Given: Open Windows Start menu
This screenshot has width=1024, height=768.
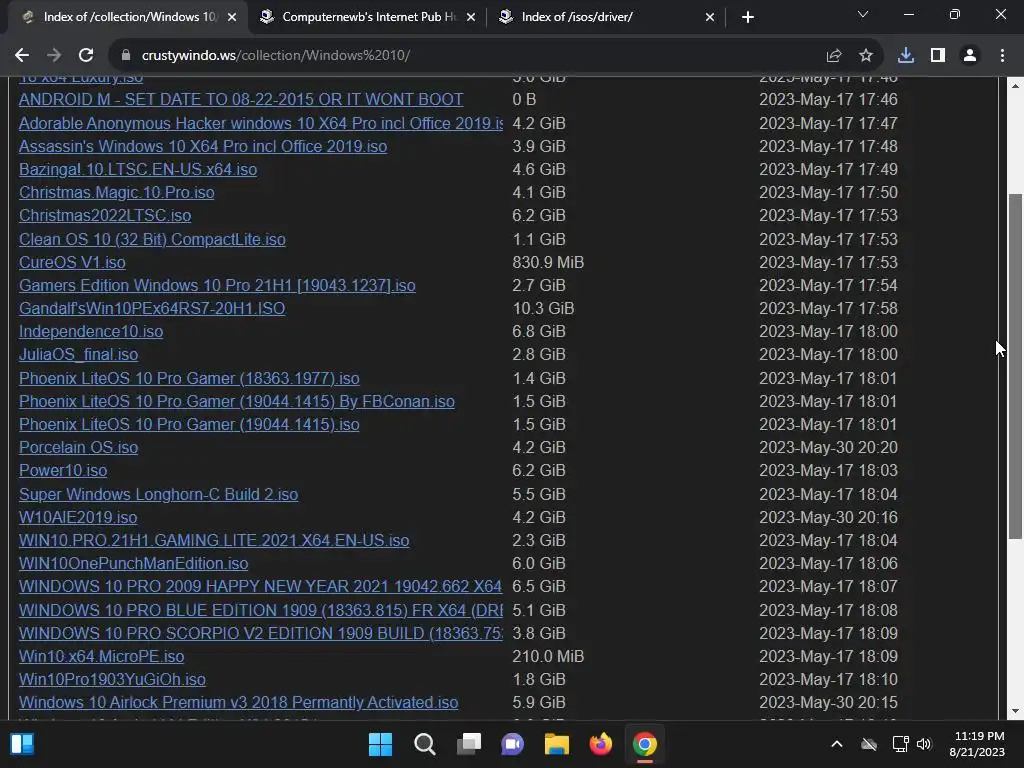Looking at the screenshot, I should (380, 744).
